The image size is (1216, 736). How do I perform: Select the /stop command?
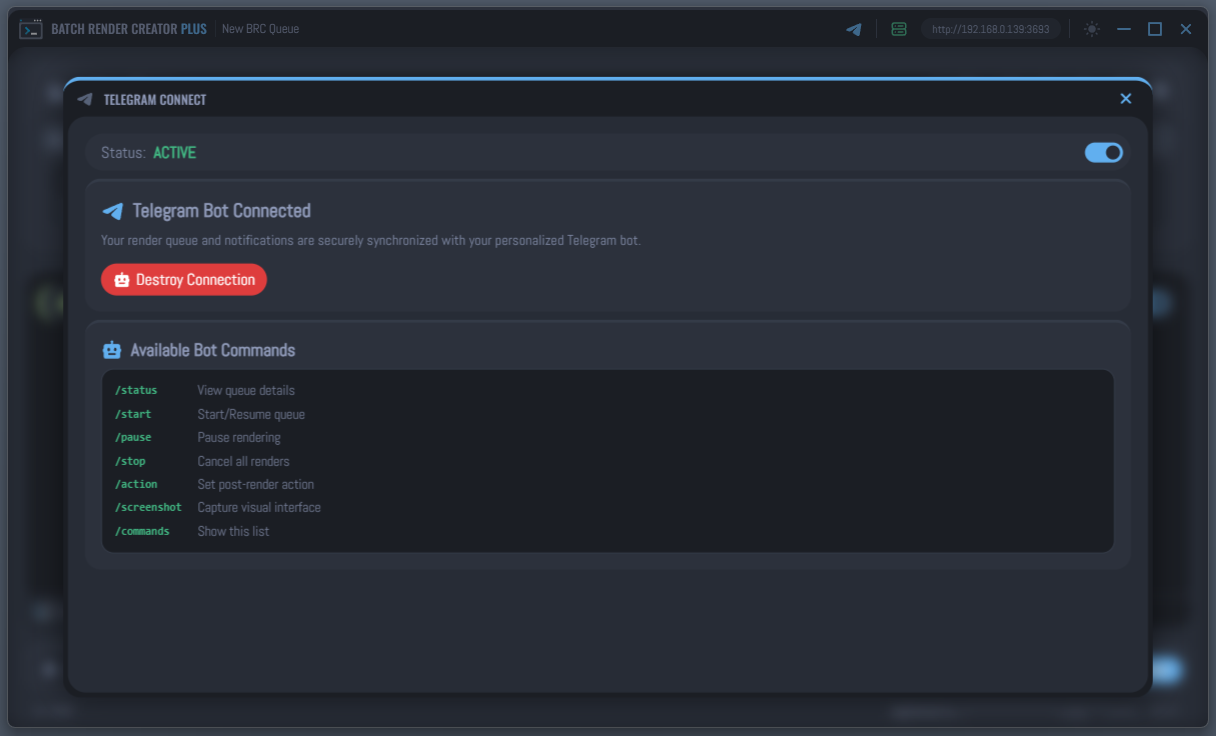pyautogui.click(x=130, y=461)
